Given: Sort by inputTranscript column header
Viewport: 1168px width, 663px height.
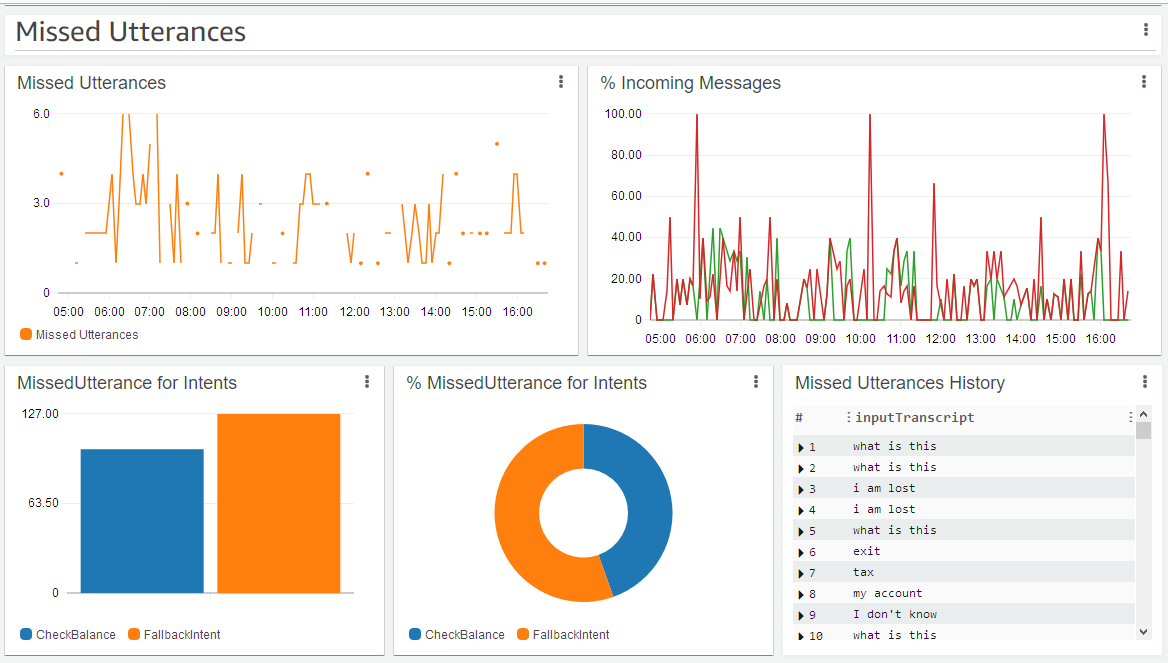Looking at the screenshot, I should click(914, 417).
